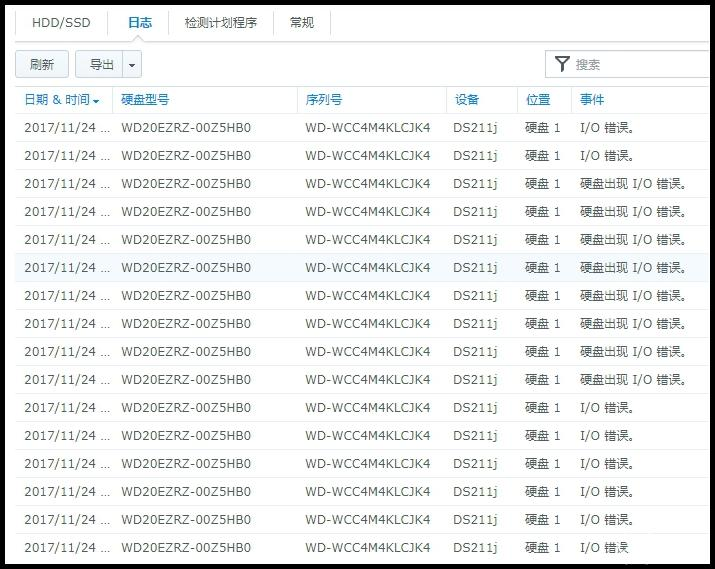
Task: Click the 序列号 column header
Action: pyautogui.click(x=324, y=100)
